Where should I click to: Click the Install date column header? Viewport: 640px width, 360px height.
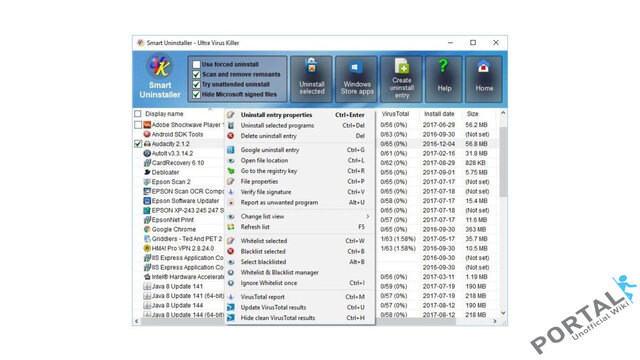click(440, 114)
